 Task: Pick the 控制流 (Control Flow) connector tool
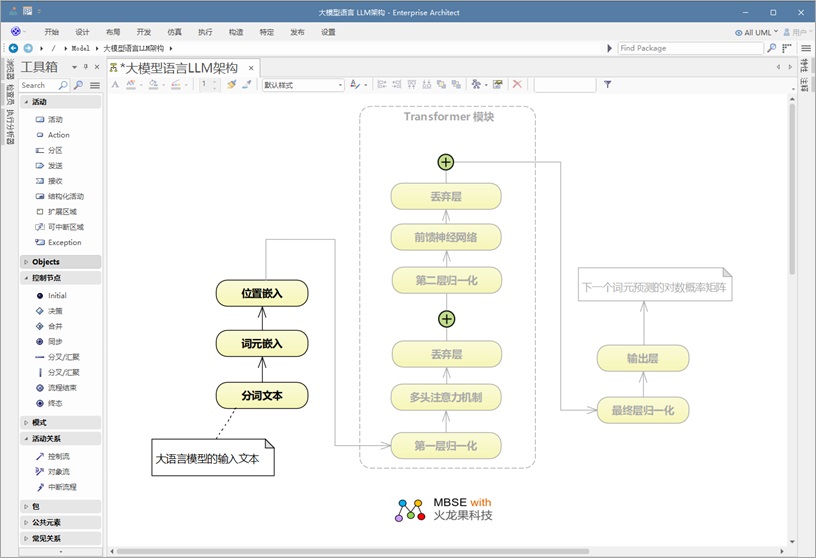pyautogui.click(x=58, y=456)
